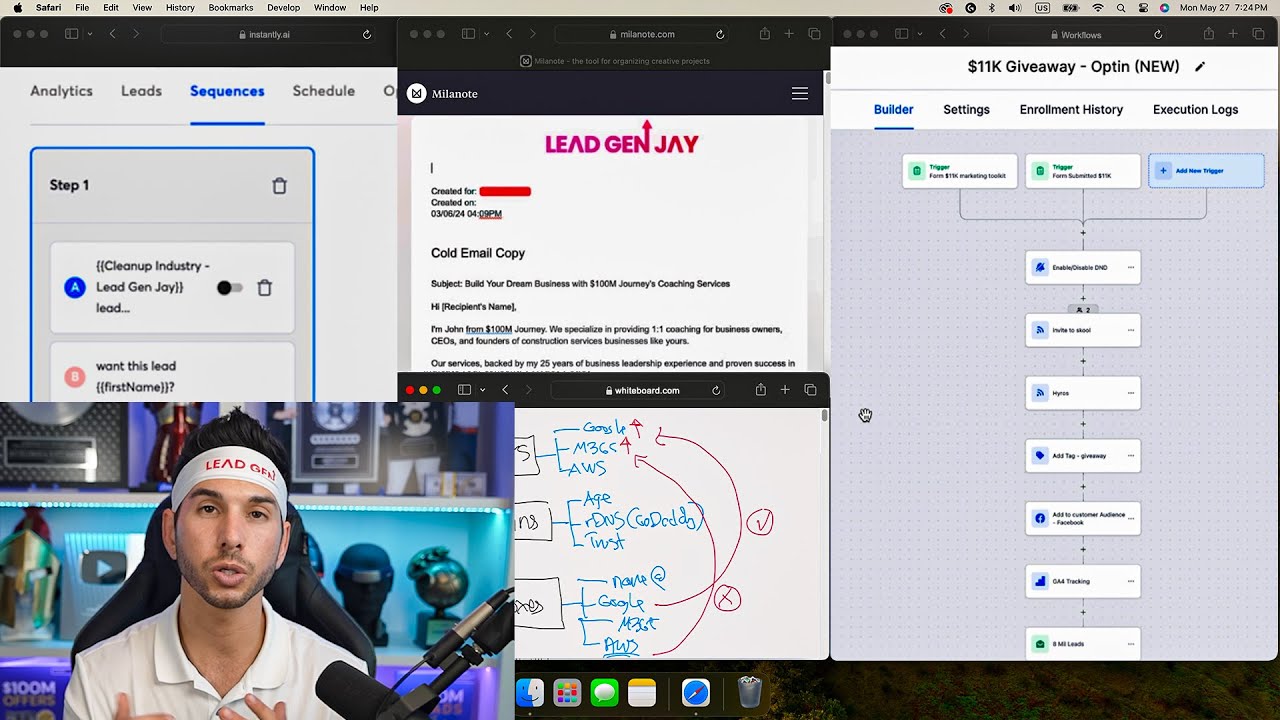1280x720 pixels.
Task: Edit workflow name with the pencil icon
Action: point(1200,67)
